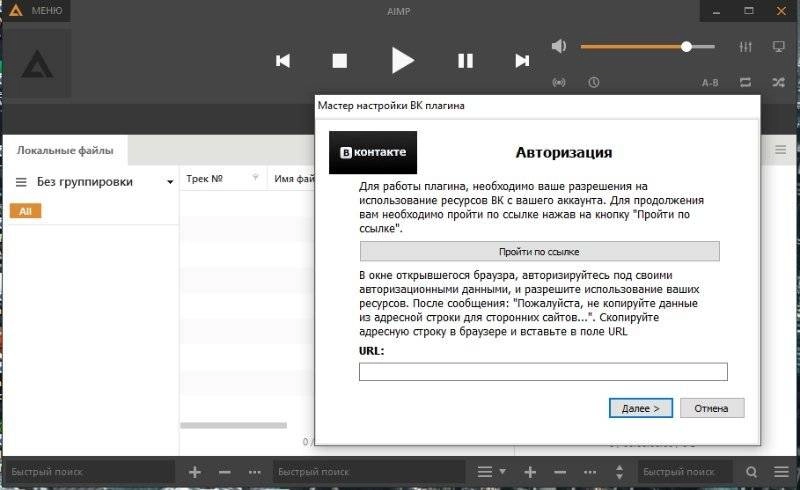Viewport: 800px width, 490px height.
Task: Close the AIMP window
Action: tap(781, 11)
